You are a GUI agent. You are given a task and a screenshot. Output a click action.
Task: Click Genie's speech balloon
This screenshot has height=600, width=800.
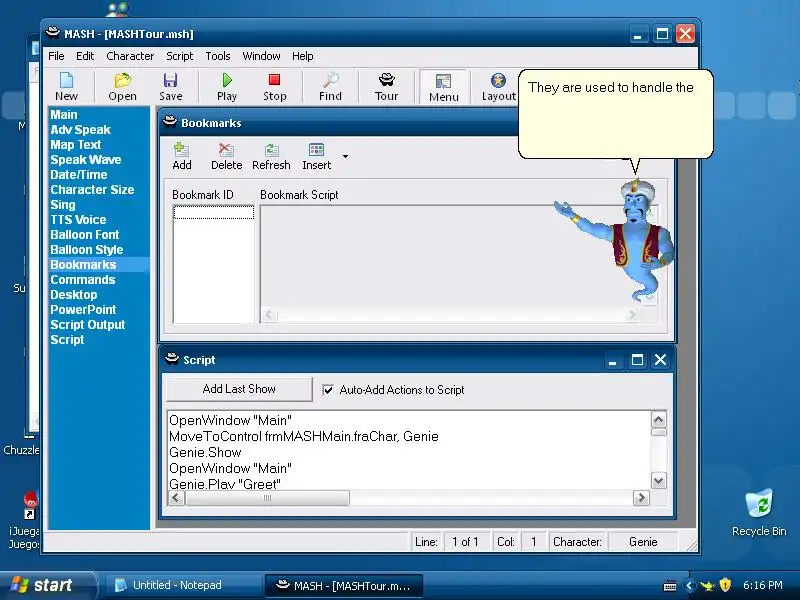point(615,114)
